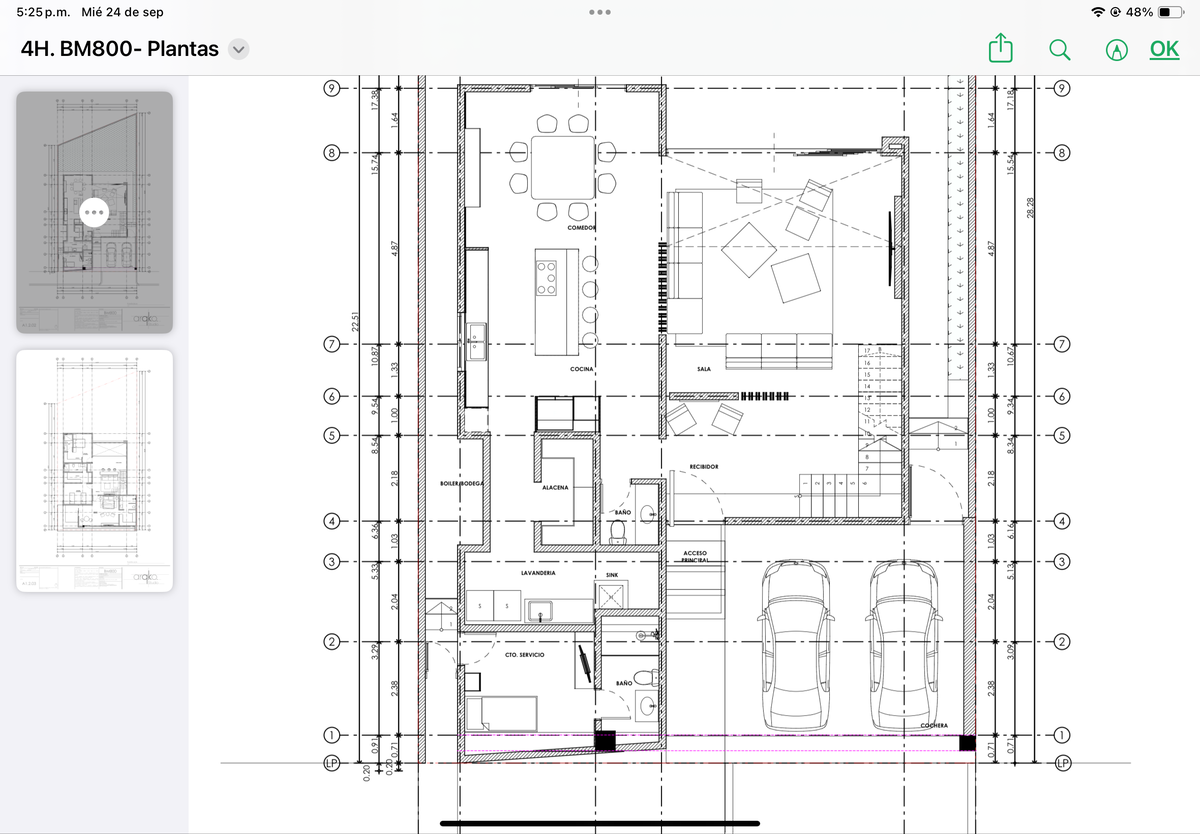Tap the SALA label on the floor plan
Viewport: 1200px width, 834px height.
coord(703,369)
